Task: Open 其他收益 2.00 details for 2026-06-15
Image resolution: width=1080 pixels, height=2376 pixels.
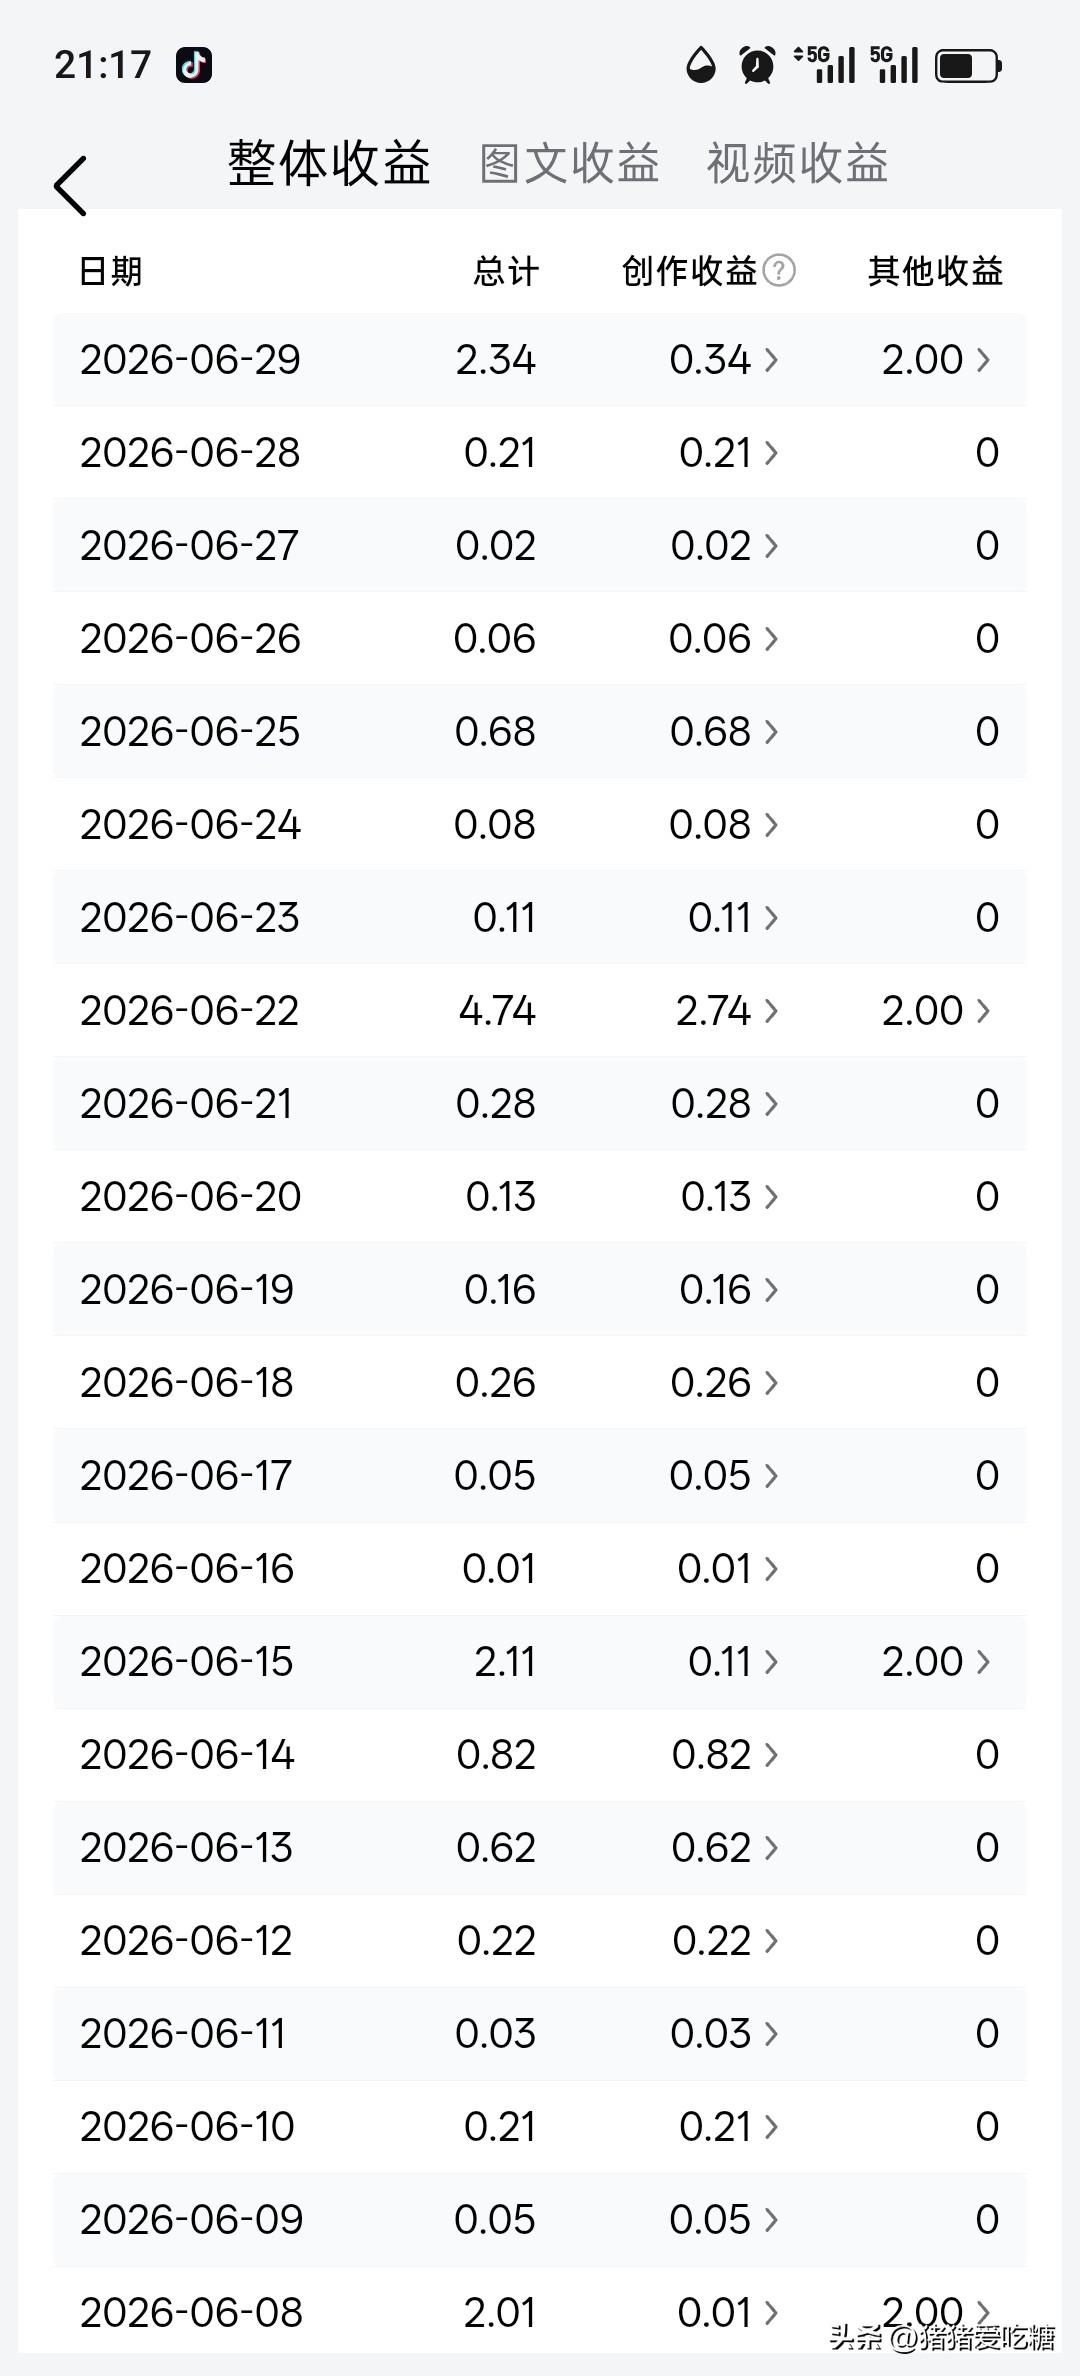Action: 936,1662
